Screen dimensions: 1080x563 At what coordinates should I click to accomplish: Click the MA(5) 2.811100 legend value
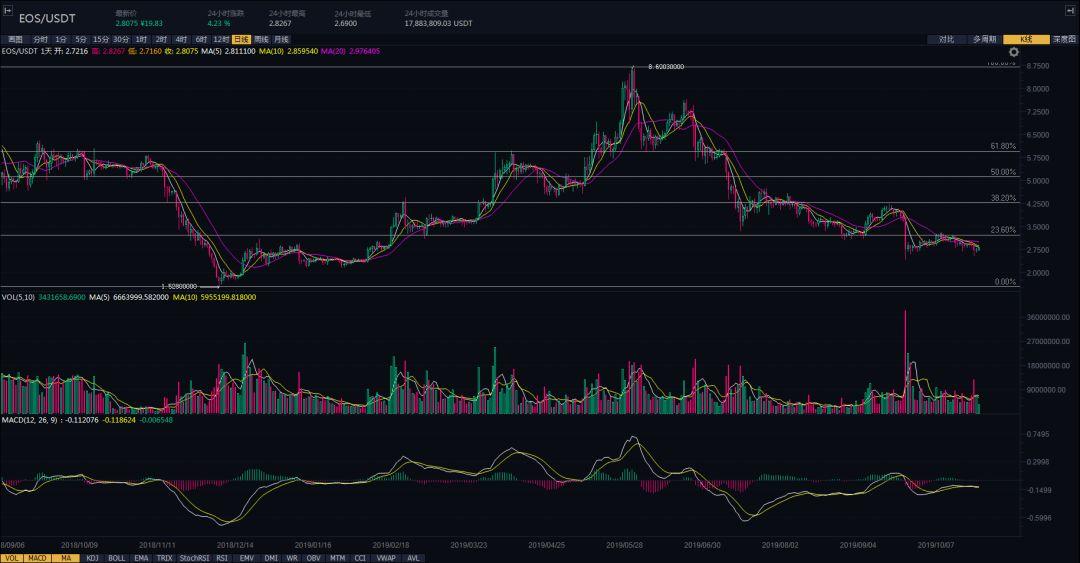click(228, 51)
